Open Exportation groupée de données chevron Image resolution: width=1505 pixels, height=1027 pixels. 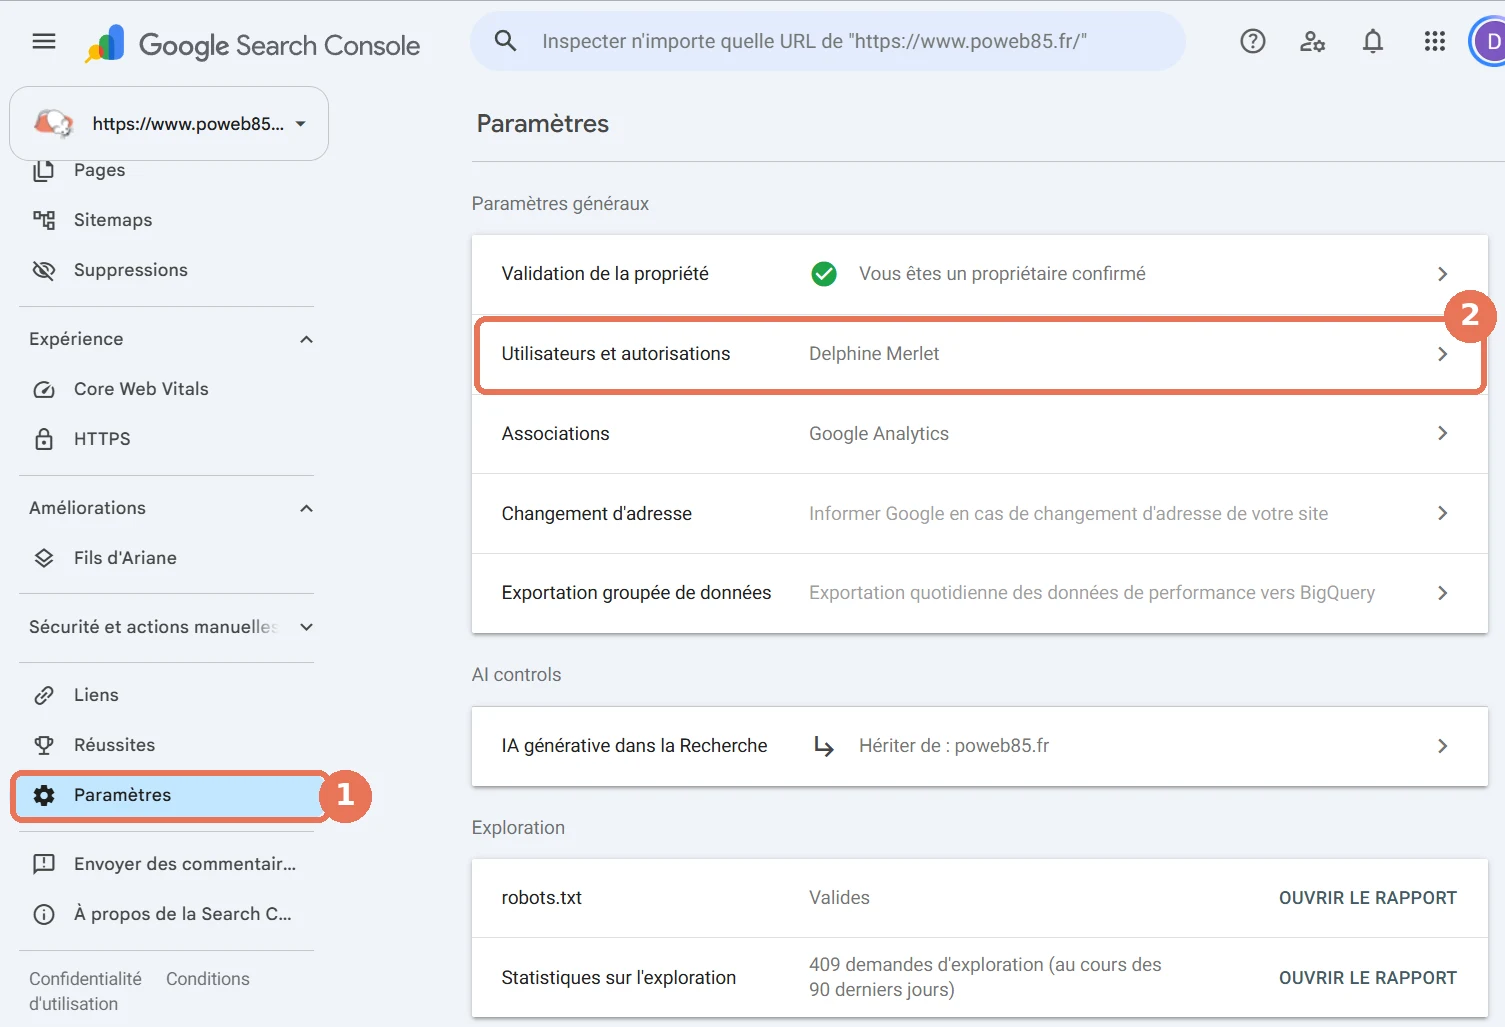click(1442, 593)
